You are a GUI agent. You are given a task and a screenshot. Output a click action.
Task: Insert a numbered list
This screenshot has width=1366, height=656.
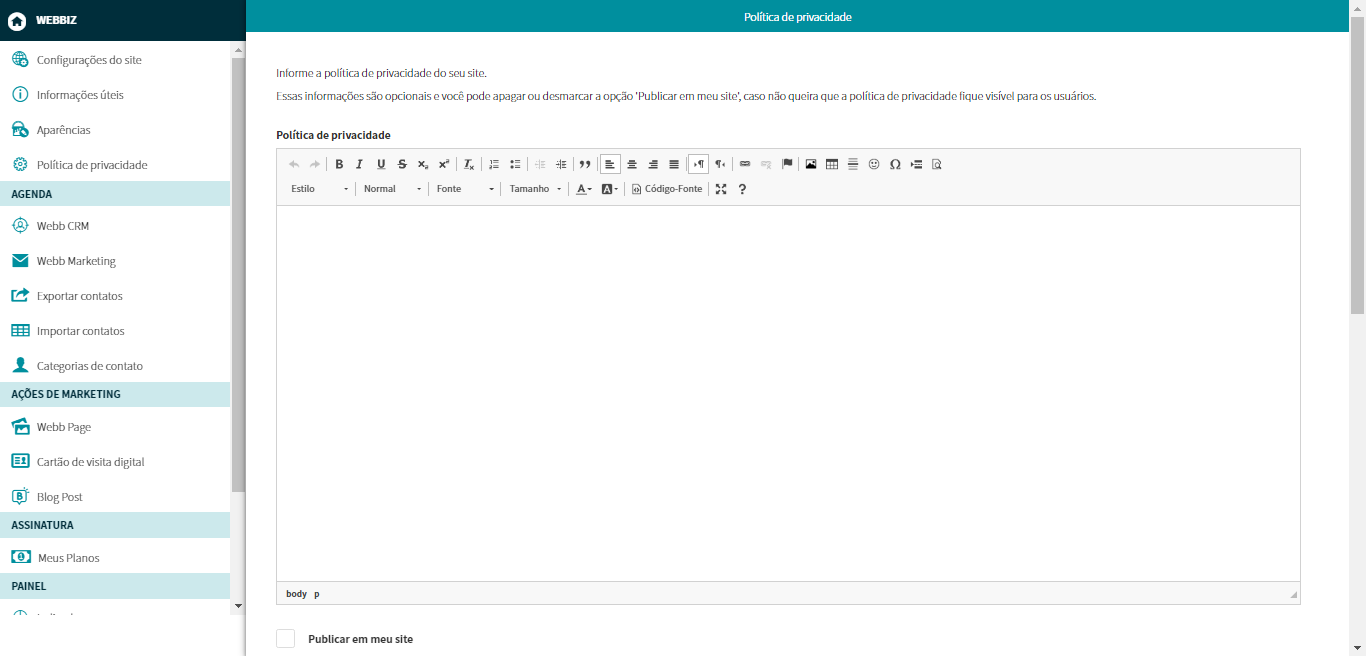[494, 164]
